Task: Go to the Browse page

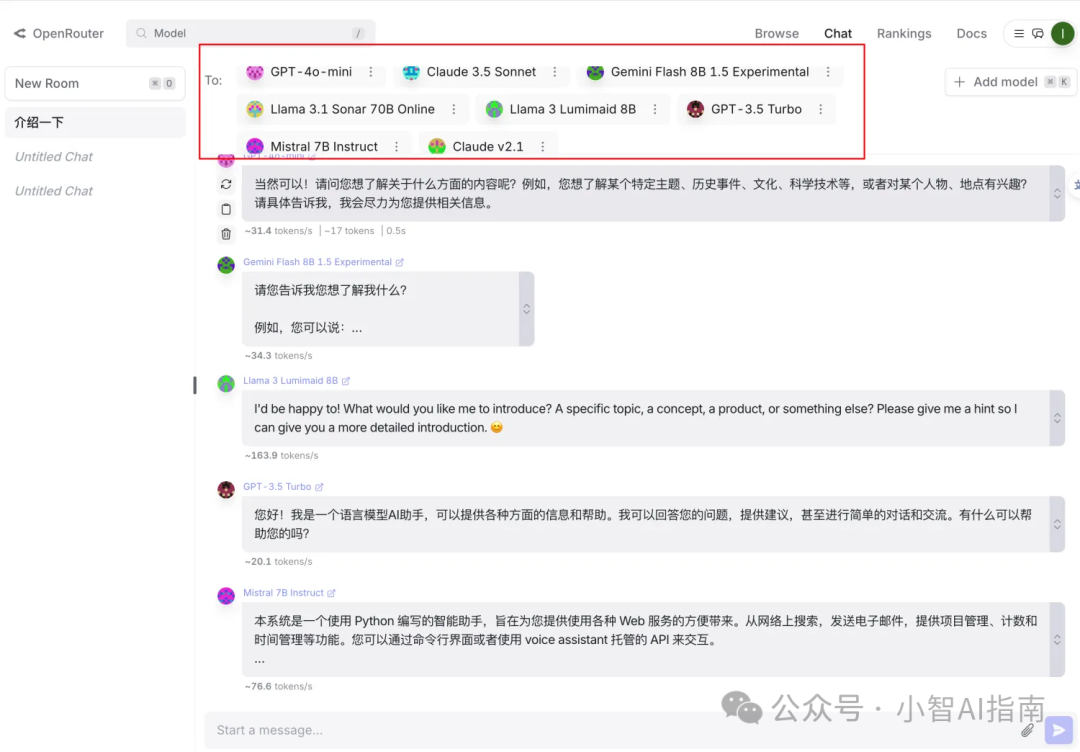Action: (776, 33)
